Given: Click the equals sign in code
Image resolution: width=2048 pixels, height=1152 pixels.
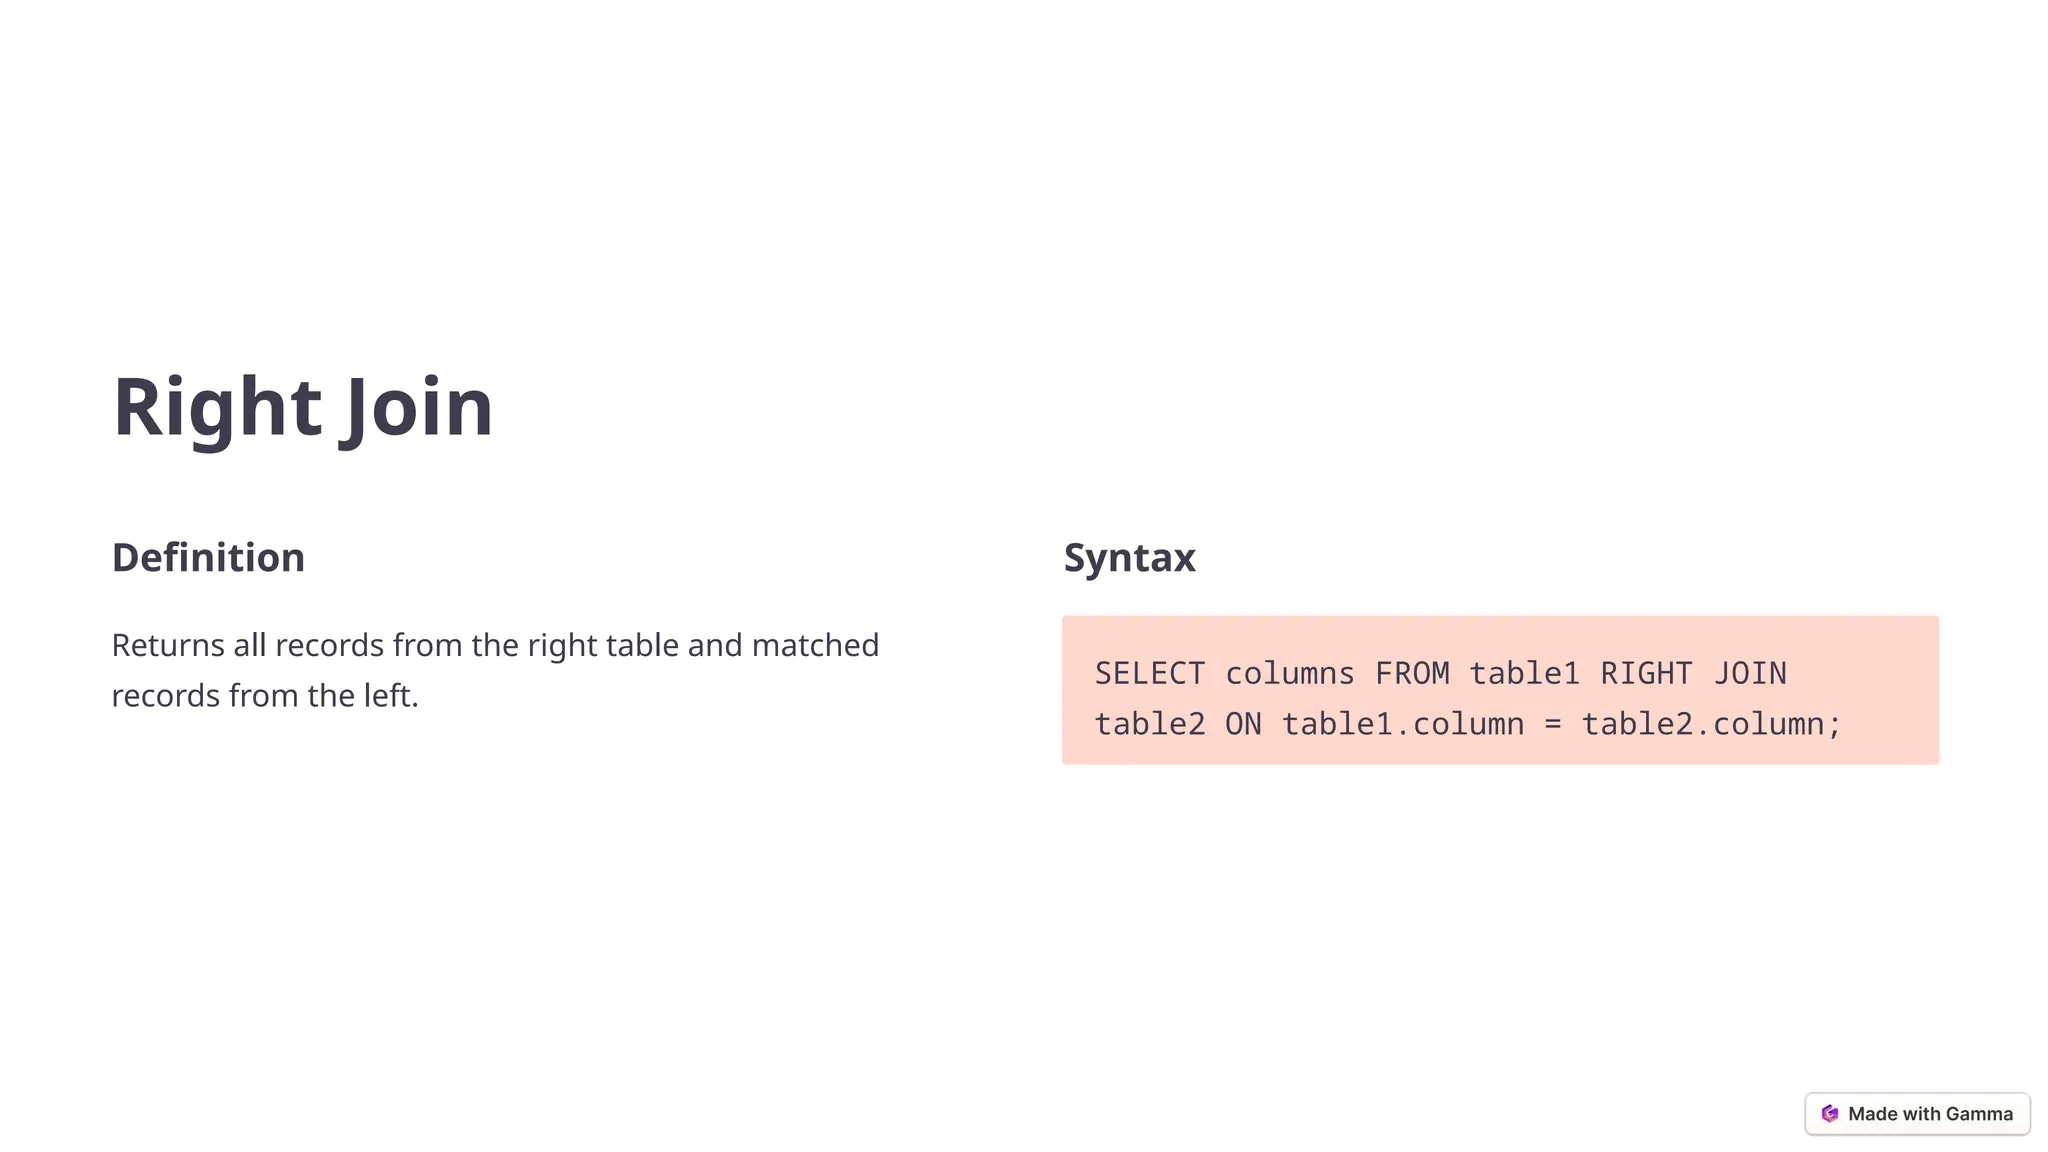Looking at the screenshot, I should tap(1552, 724).
